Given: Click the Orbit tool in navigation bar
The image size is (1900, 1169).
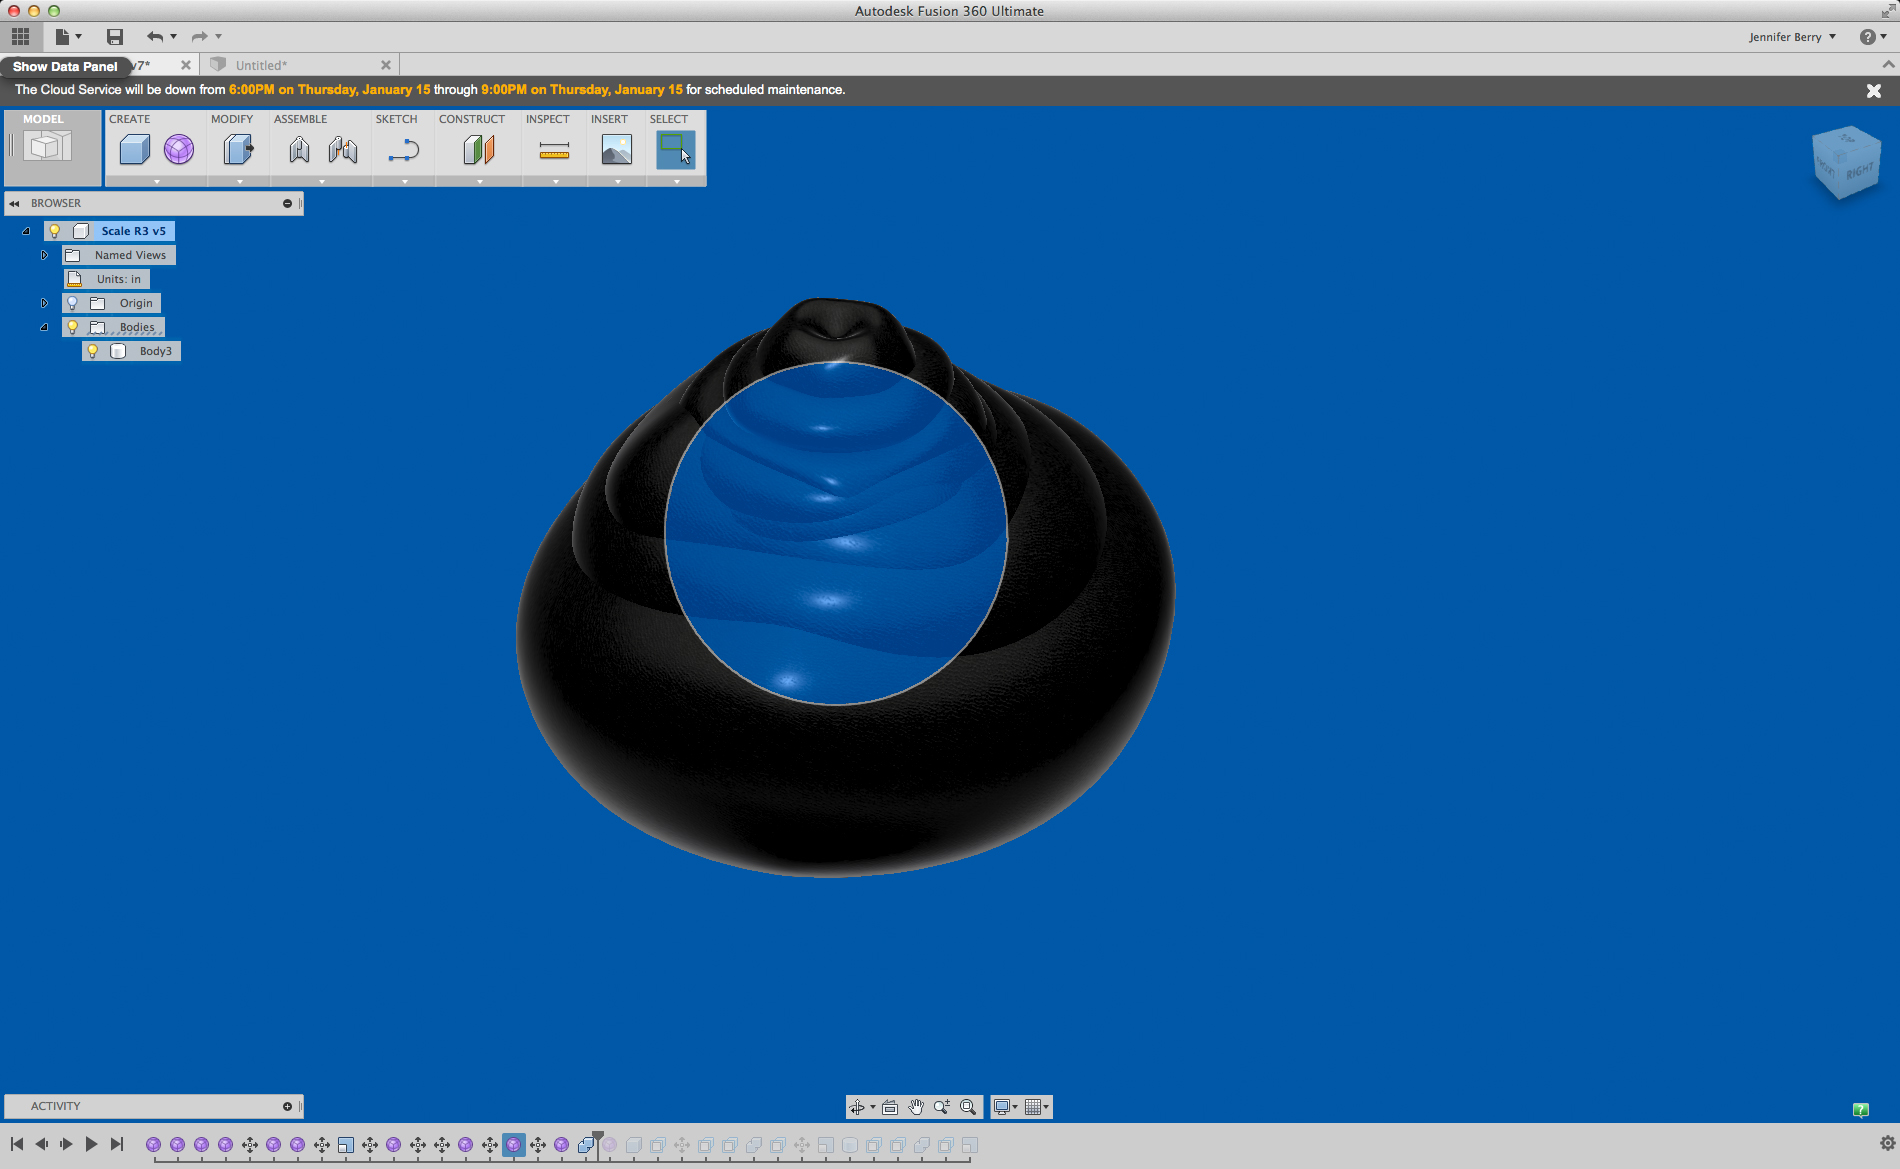Looking at the screenshot, I should pyautogui.click(x=857, y=1107).
